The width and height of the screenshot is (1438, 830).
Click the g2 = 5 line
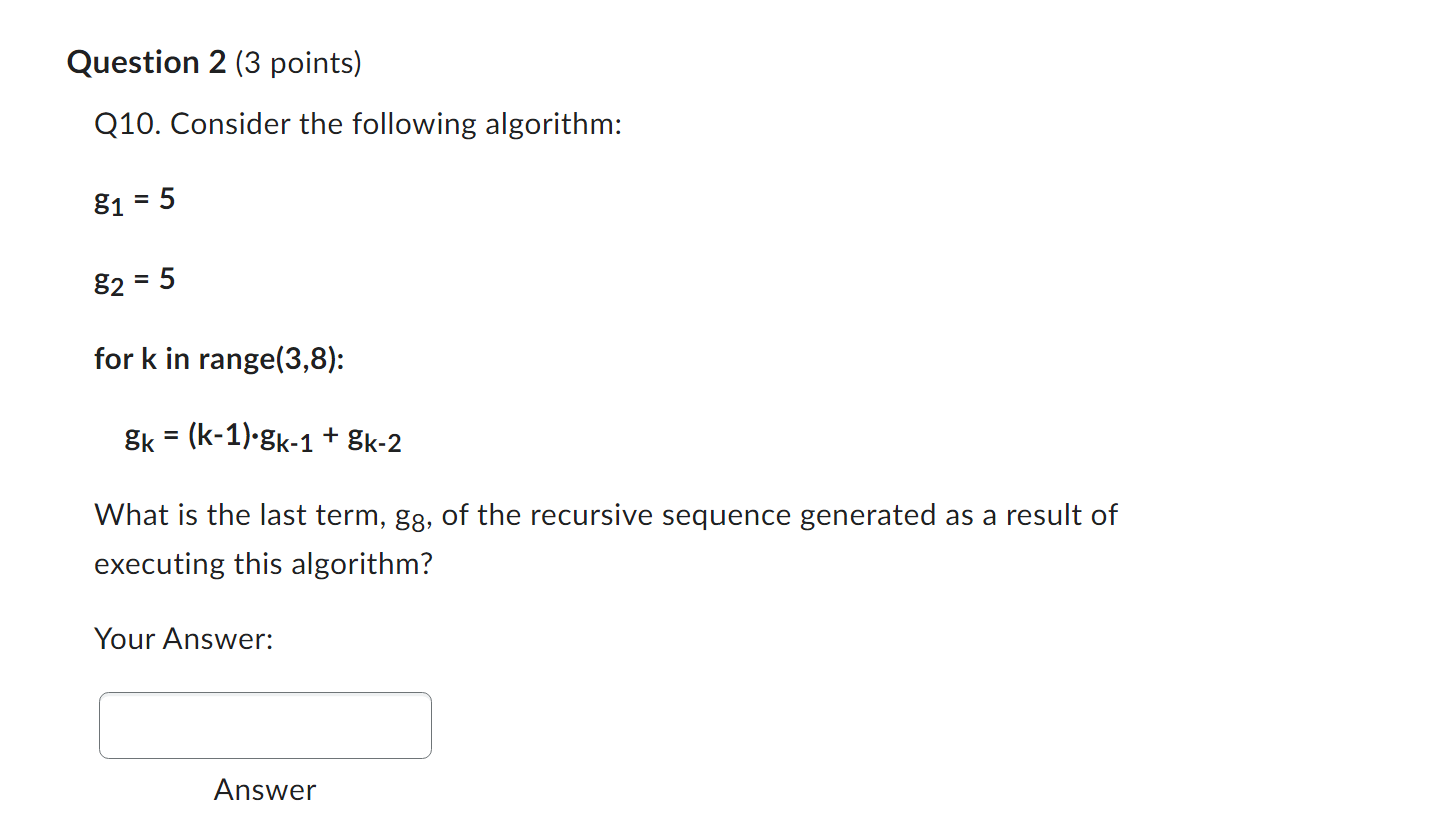click(134, 281)
